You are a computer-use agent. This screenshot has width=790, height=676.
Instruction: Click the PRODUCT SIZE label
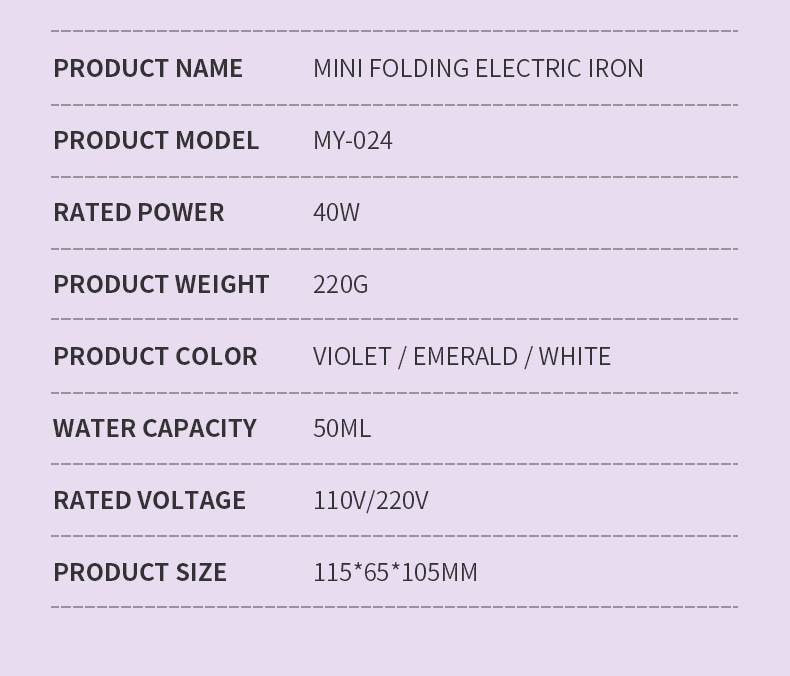140,572
